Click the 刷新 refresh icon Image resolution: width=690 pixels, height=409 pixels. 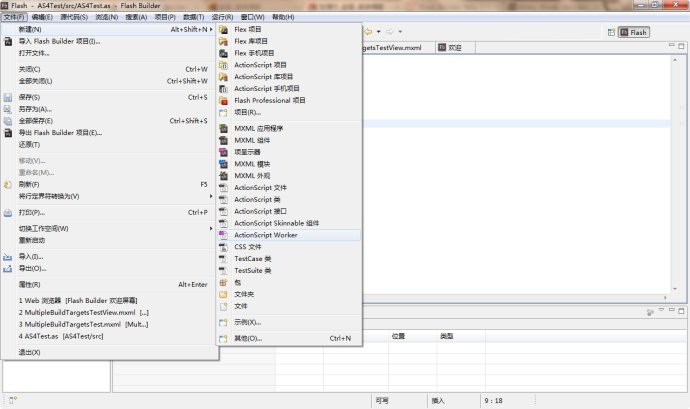pyautogui.click(x=8, y=185)
